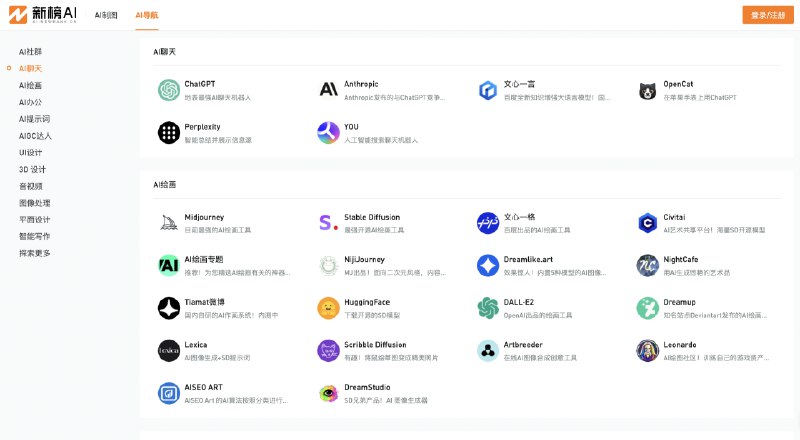
Task: Open the Civitai hexagon C icon
Action: (647, 223)
